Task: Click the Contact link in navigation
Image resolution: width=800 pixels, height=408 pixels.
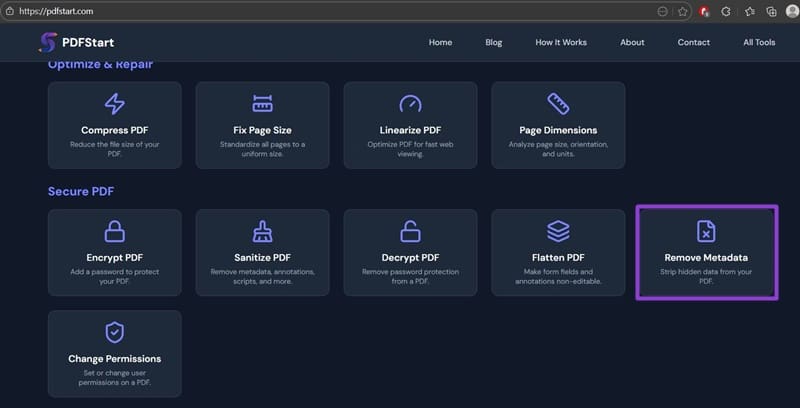Action: (693, 42)
